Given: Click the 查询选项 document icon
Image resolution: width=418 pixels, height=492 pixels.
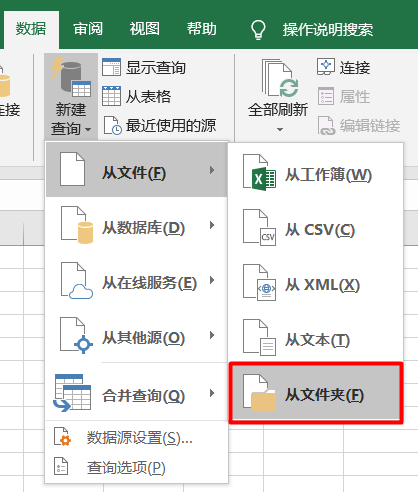Looking at the screenshot, I should point(61,466).
